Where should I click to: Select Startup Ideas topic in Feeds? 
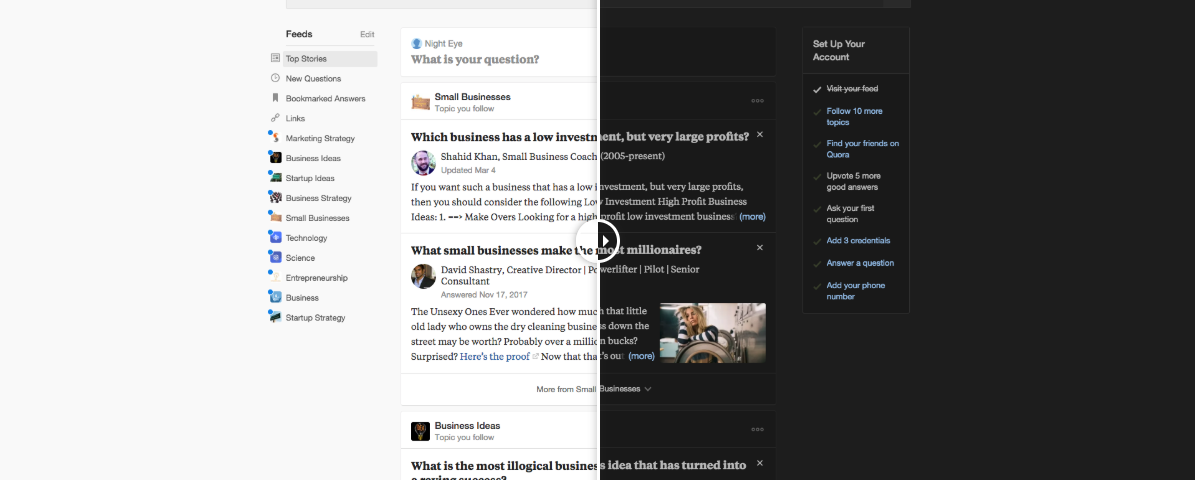(x=309, y=178)
